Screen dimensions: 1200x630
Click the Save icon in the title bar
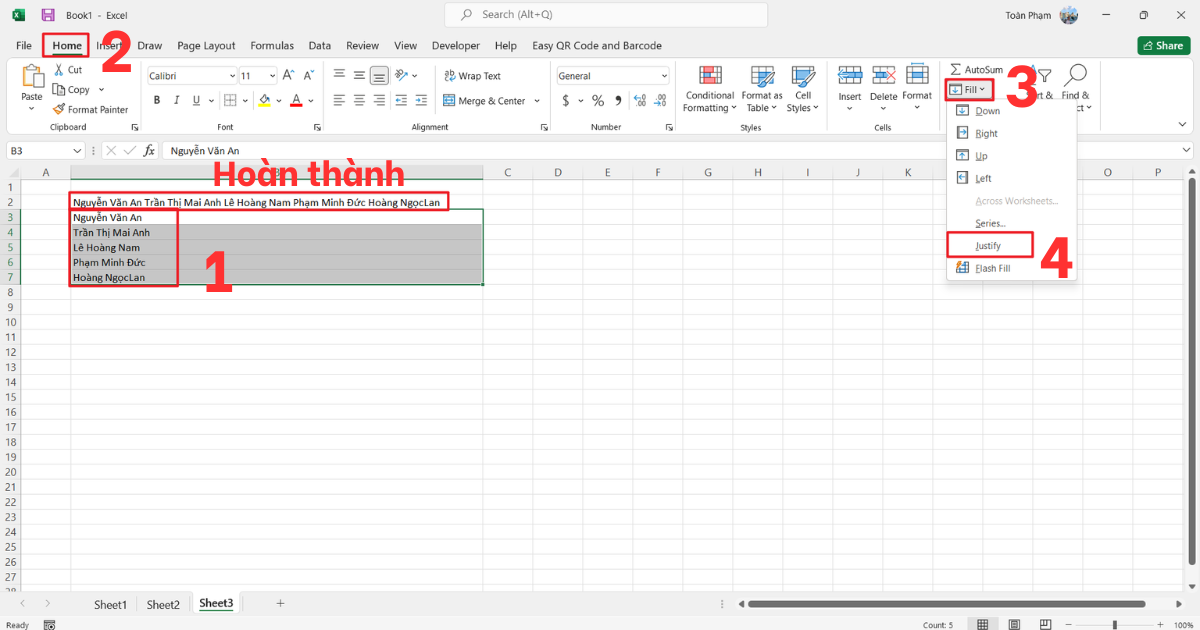(x=48, y=15)
